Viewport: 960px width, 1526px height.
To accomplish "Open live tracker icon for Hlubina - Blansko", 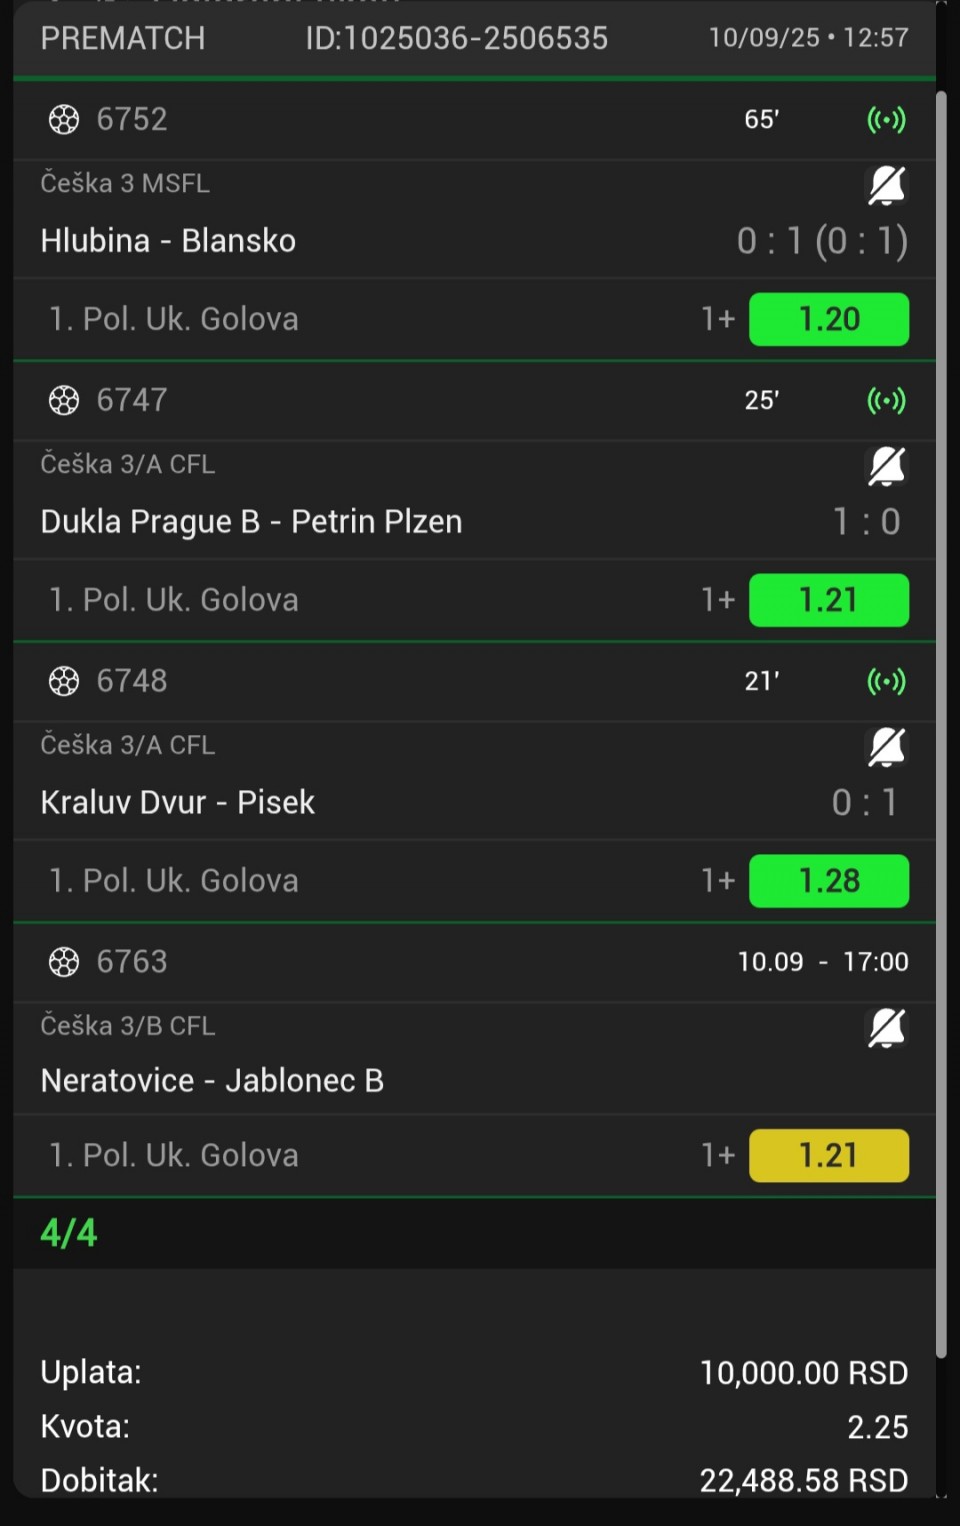I will pyautogui.click(x=886, y=120).
